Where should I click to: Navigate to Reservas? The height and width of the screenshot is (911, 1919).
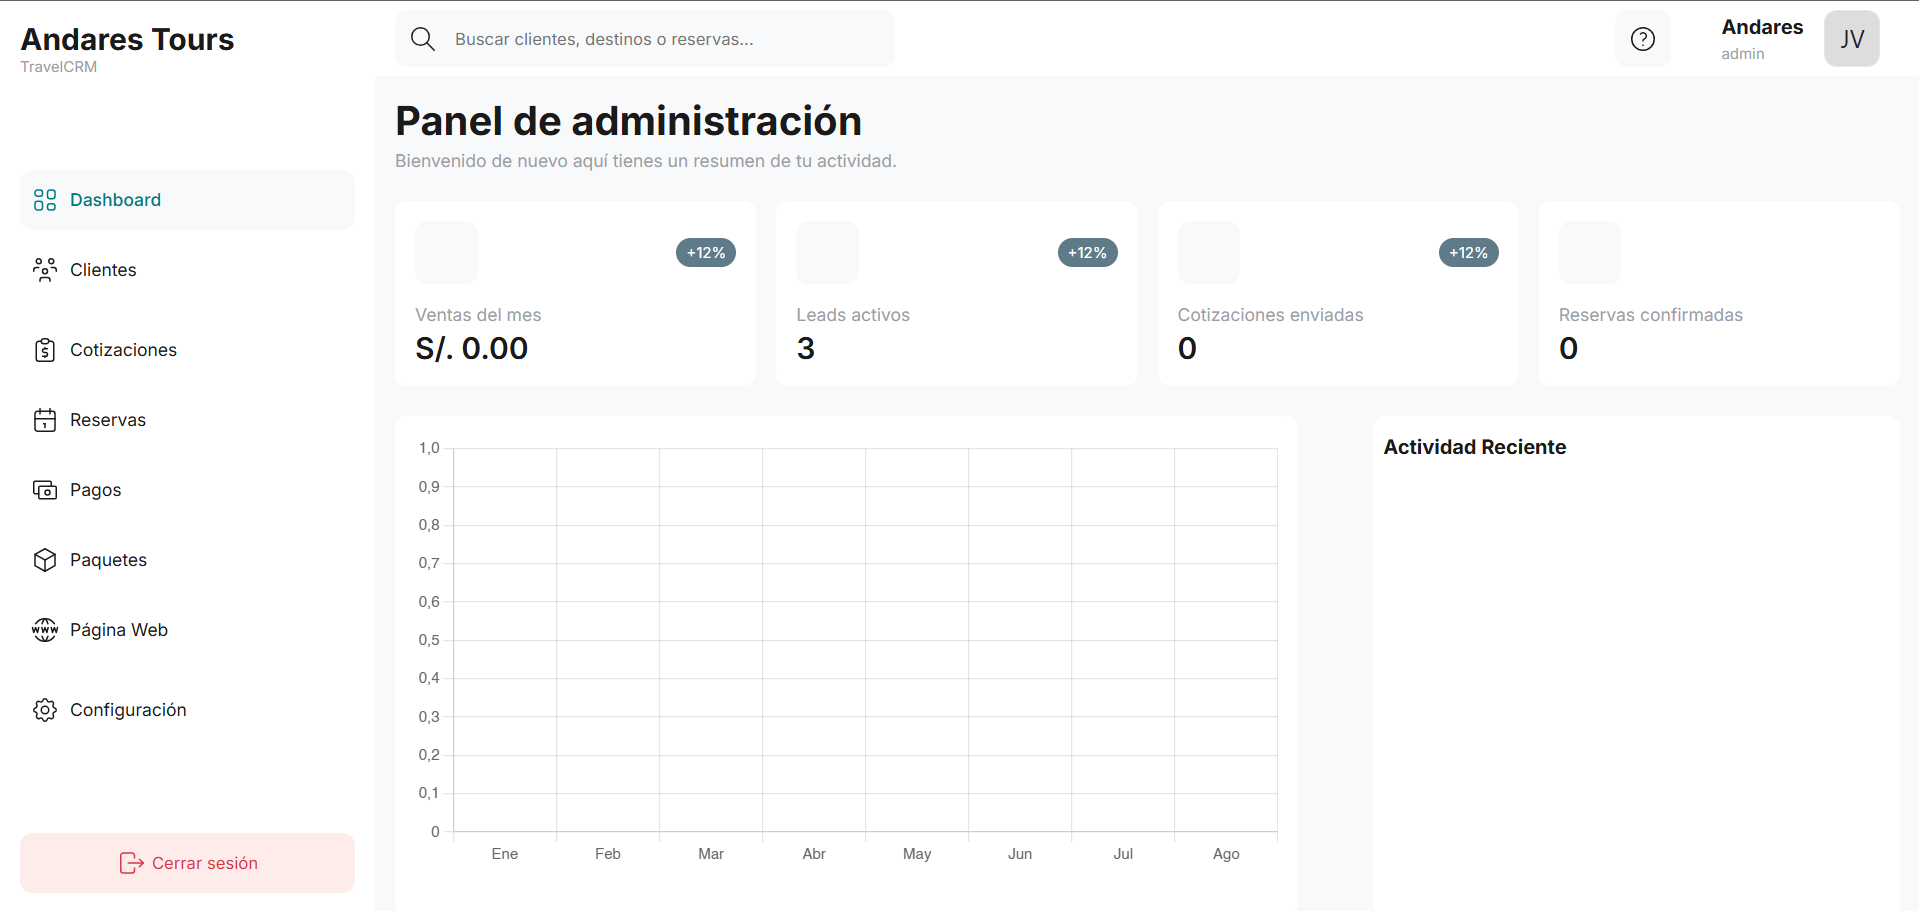(x=187, y=420)
